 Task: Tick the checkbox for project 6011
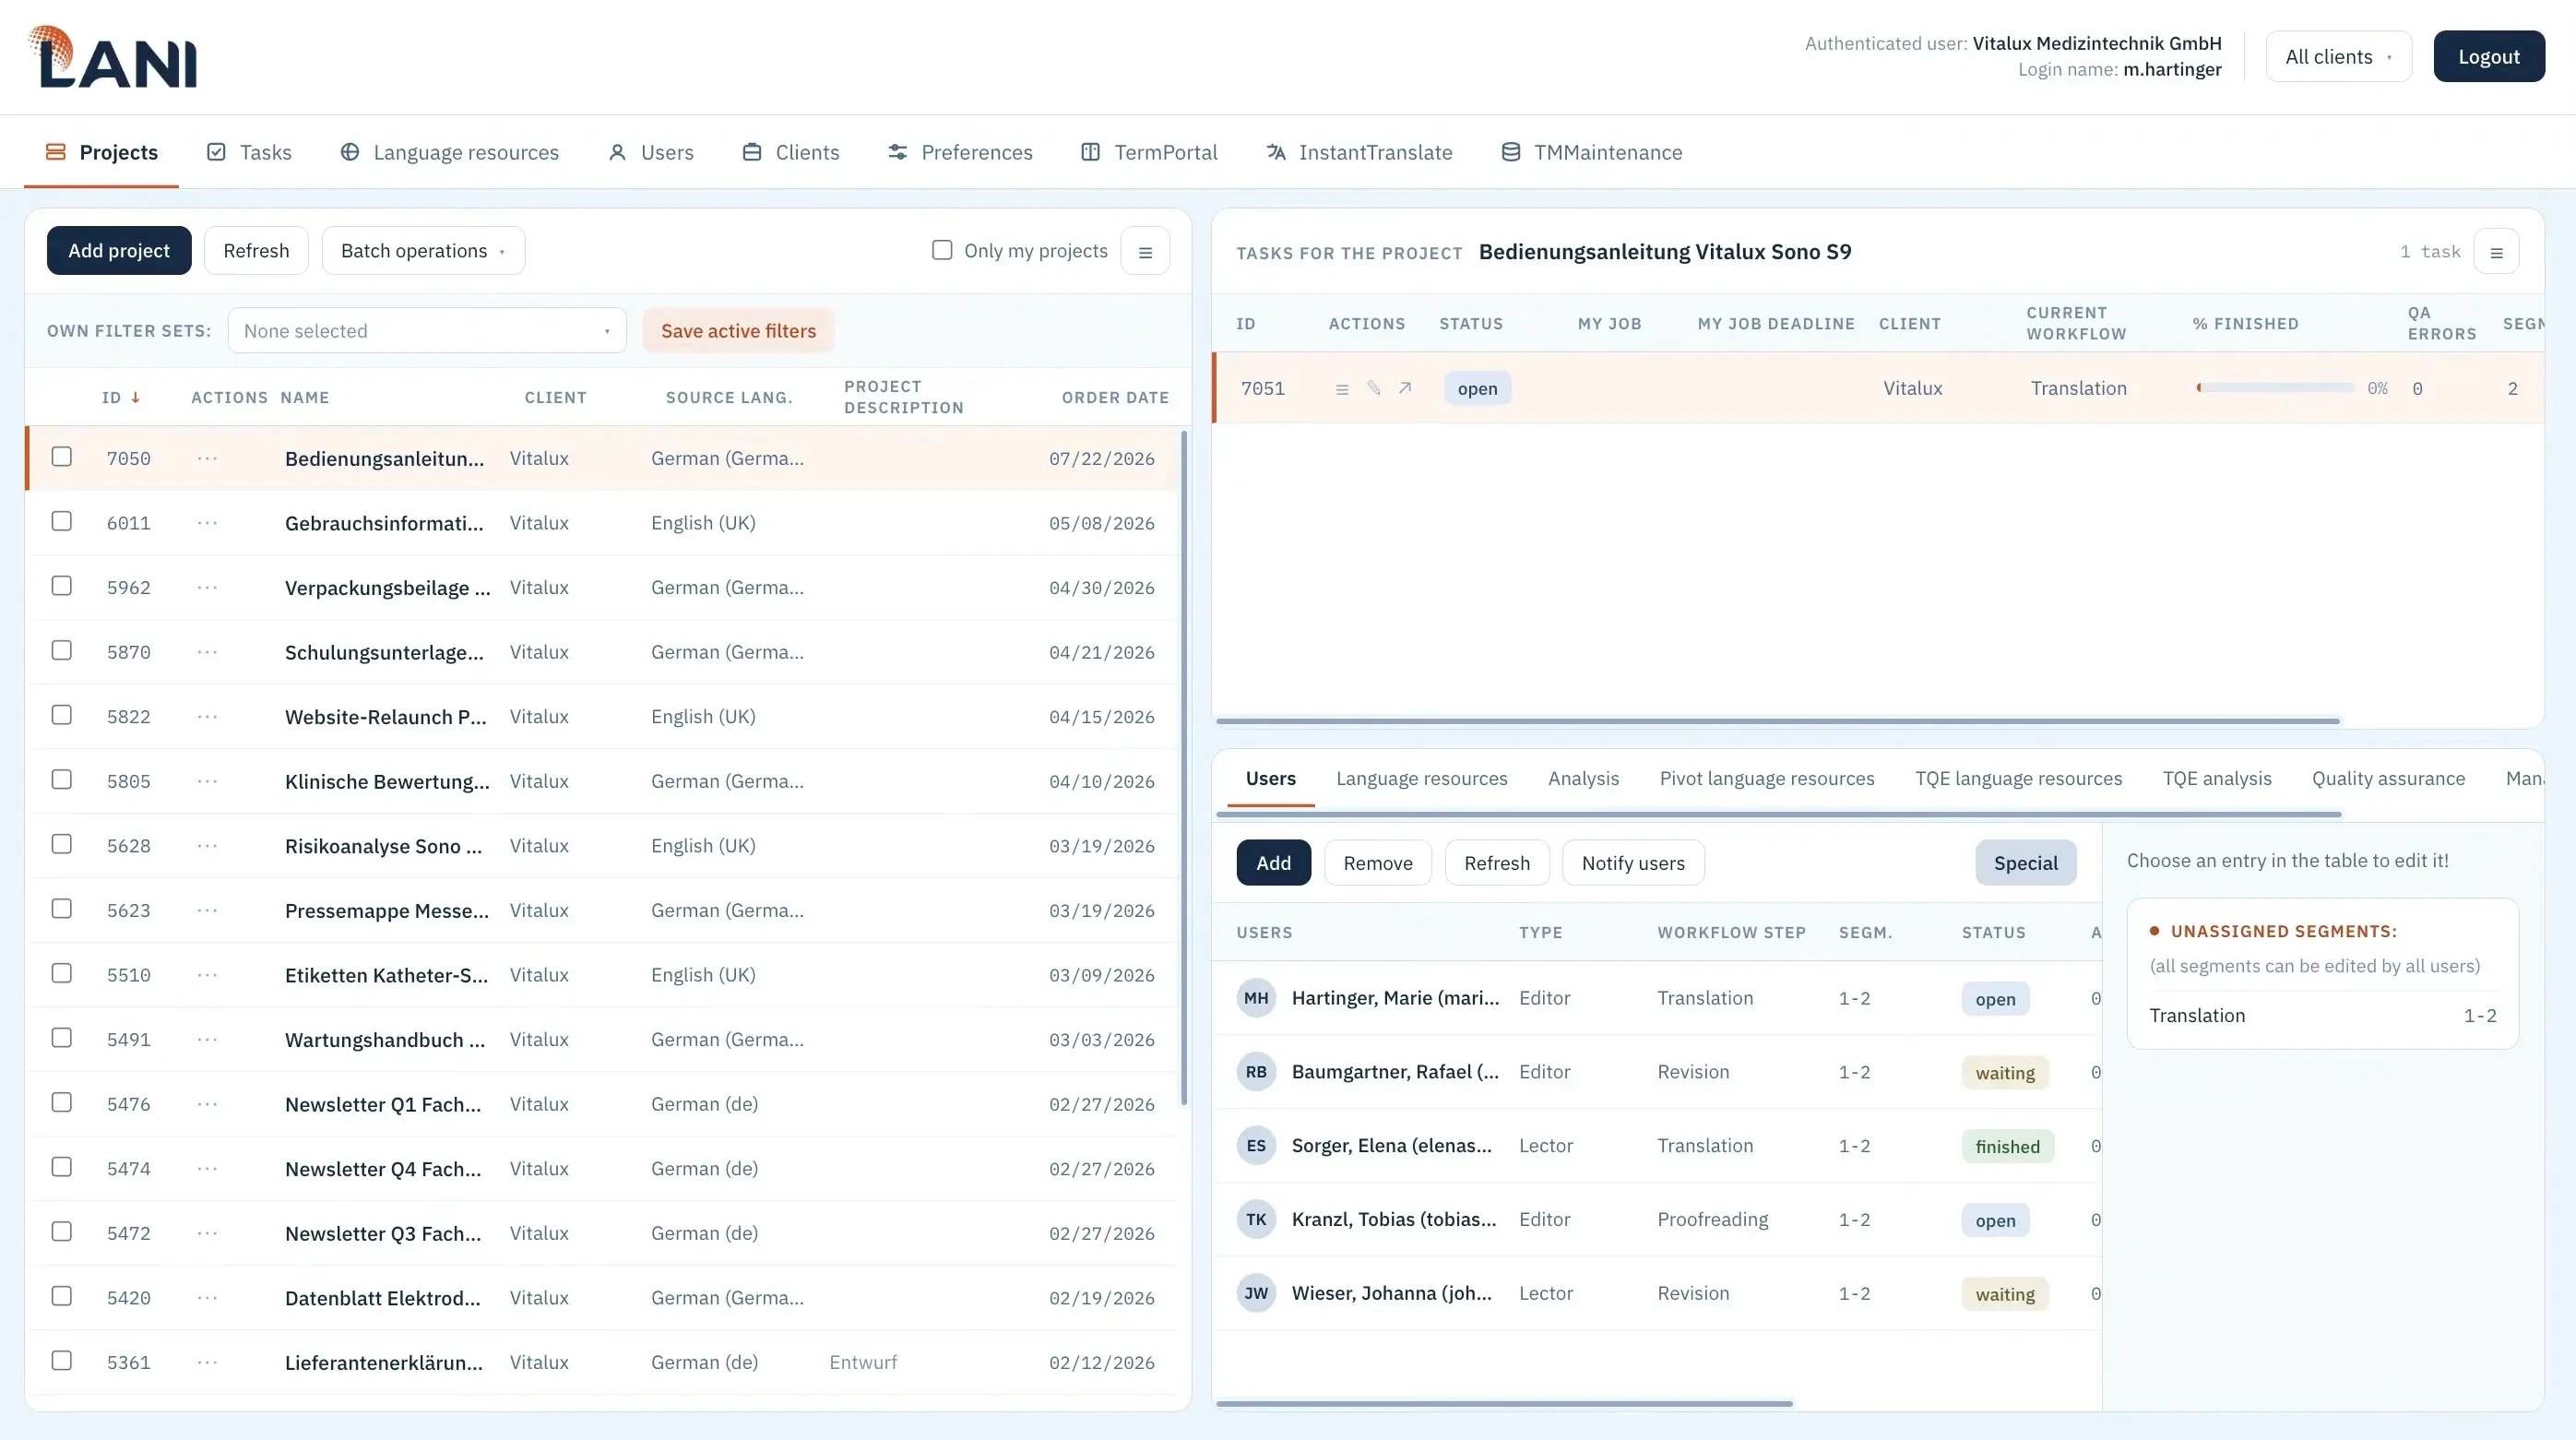[x=62, y=522]
